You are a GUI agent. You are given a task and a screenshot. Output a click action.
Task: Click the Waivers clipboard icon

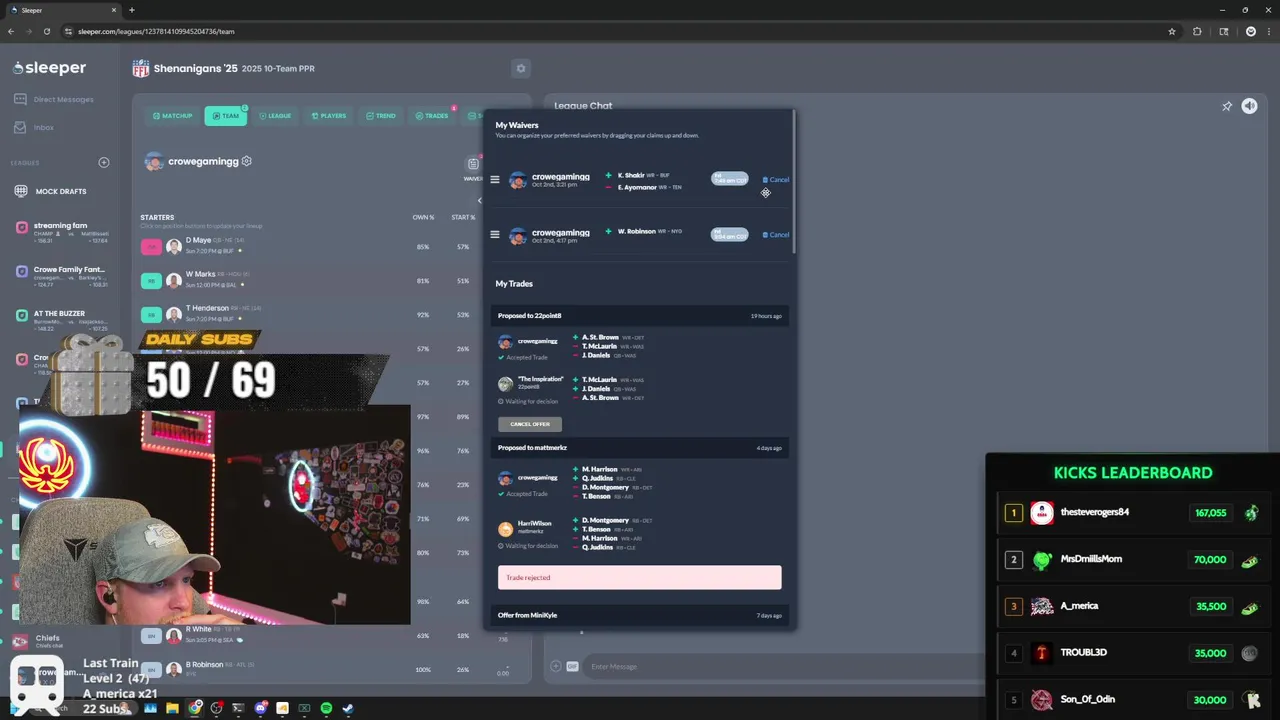[473, 164]
